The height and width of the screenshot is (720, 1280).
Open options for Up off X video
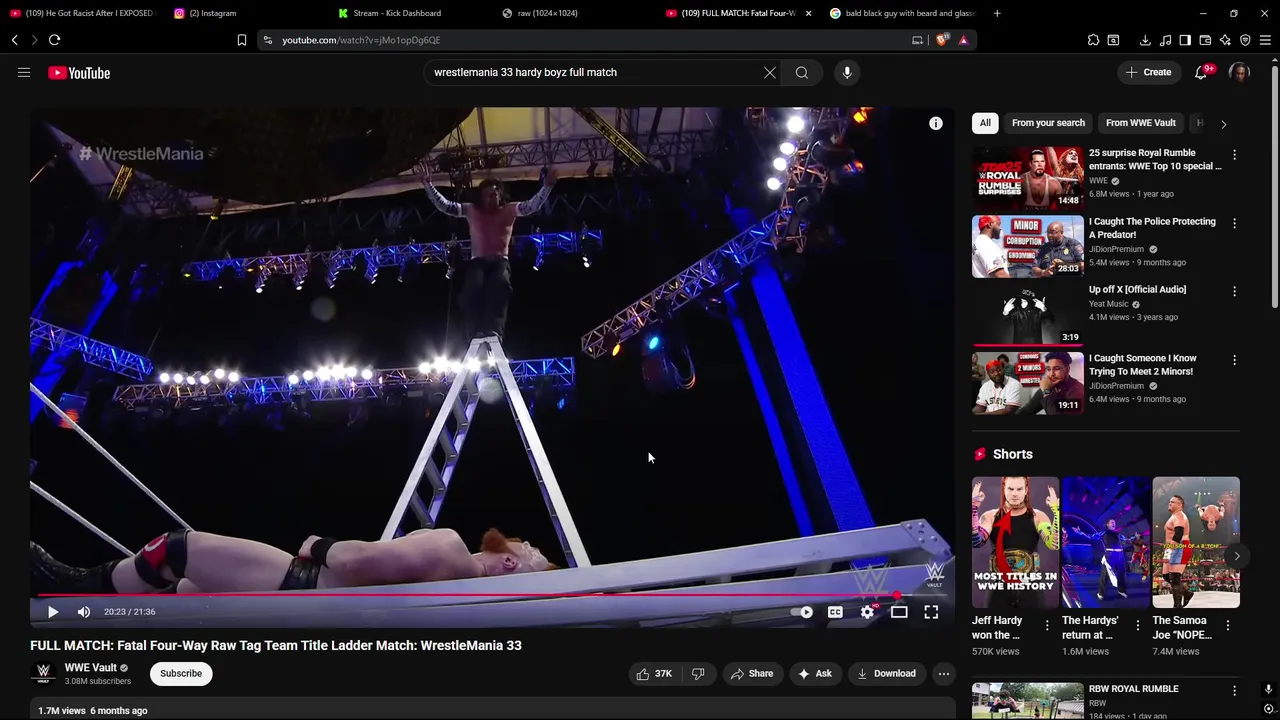[x=1234, y=291]
